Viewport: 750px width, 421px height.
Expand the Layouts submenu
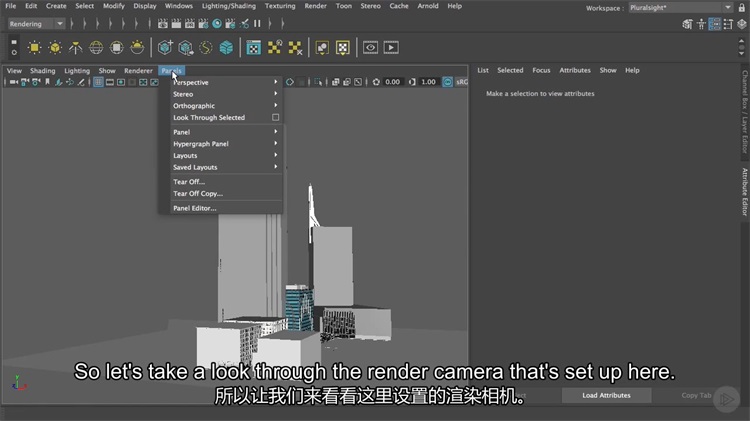(x=225, y=155)
